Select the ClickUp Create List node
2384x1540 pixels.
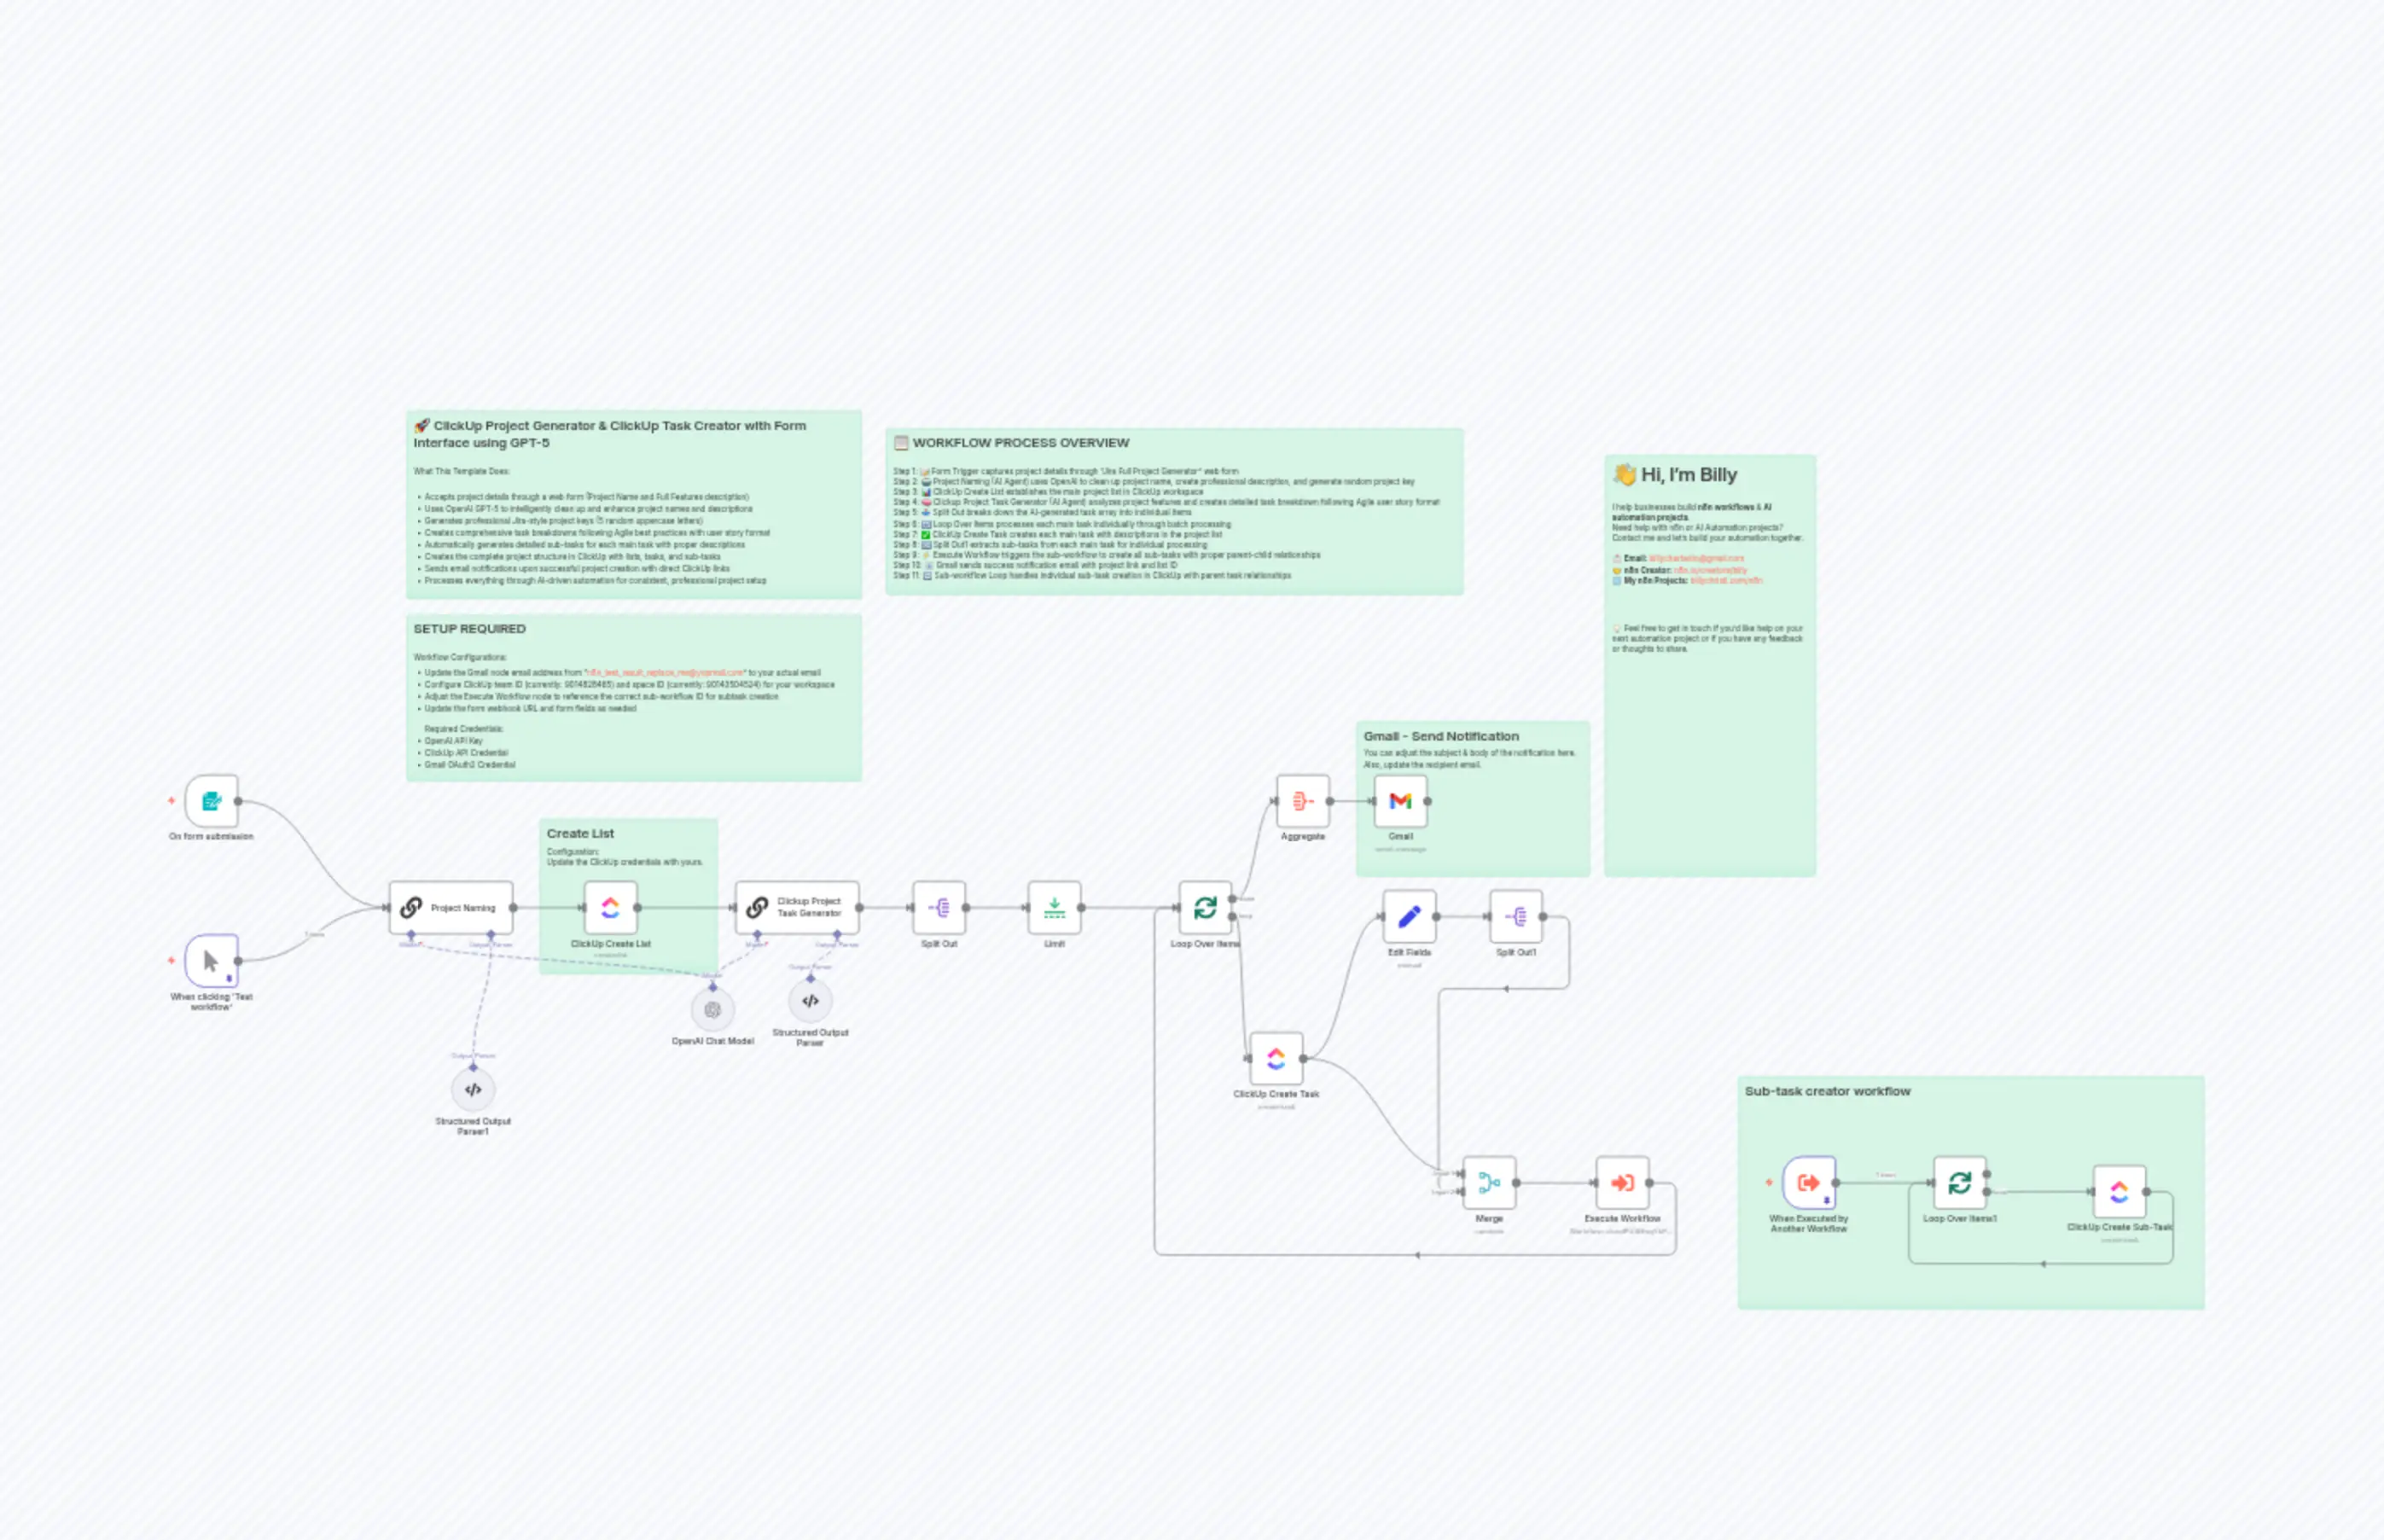pos(610,908)
